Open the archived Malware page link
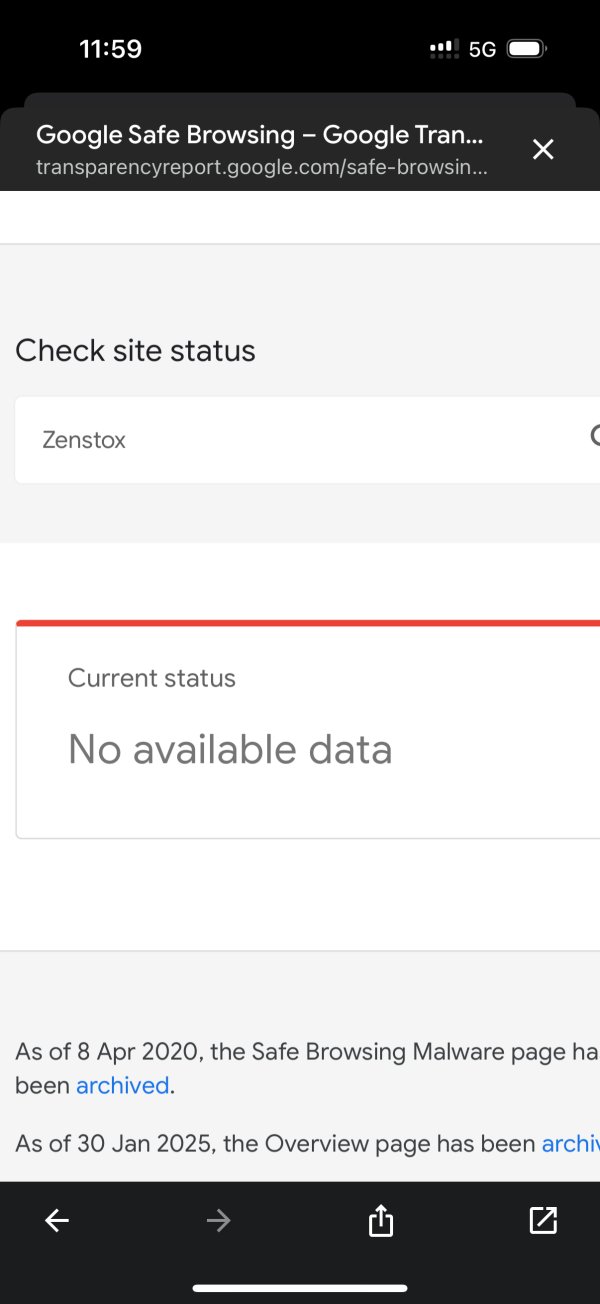 122,1086
